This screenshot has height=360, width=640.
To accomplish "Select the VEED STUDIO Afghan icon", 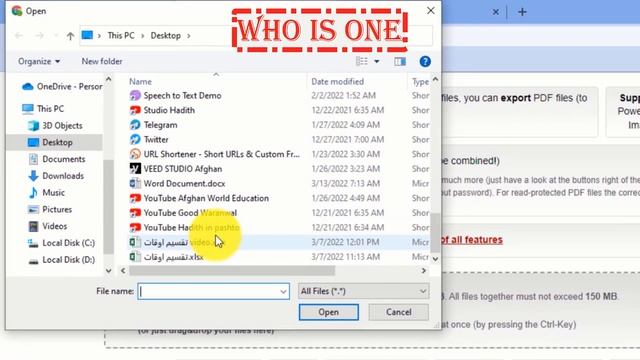I will [135, 169].
